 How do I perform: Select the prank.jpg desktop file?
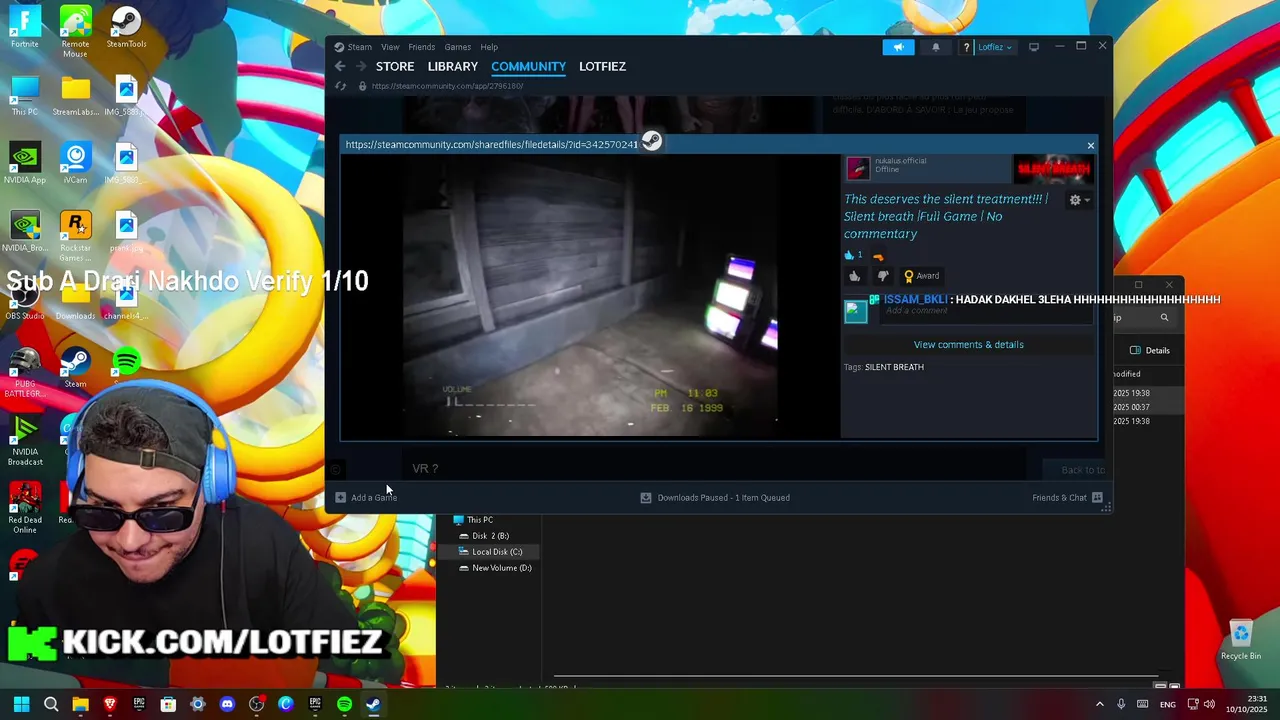tap(126, 231)
